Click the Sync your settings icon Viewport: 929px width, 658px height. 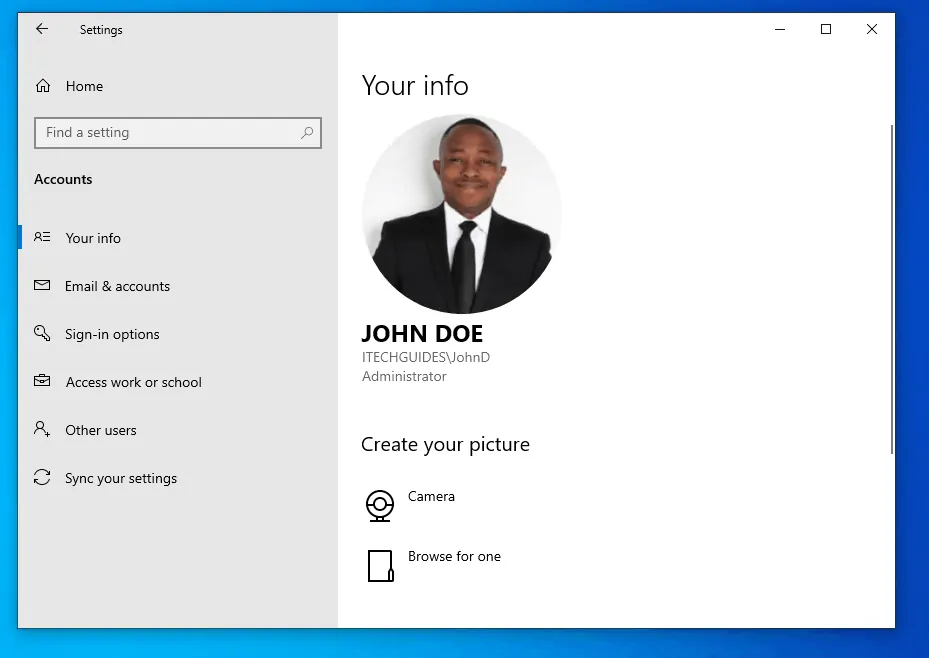(42, 478)
